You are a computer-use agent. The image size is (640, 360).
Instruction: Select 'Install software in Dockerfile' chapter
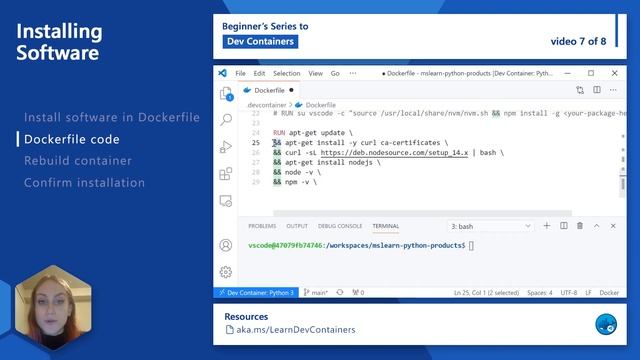click(x=112, y=118)
